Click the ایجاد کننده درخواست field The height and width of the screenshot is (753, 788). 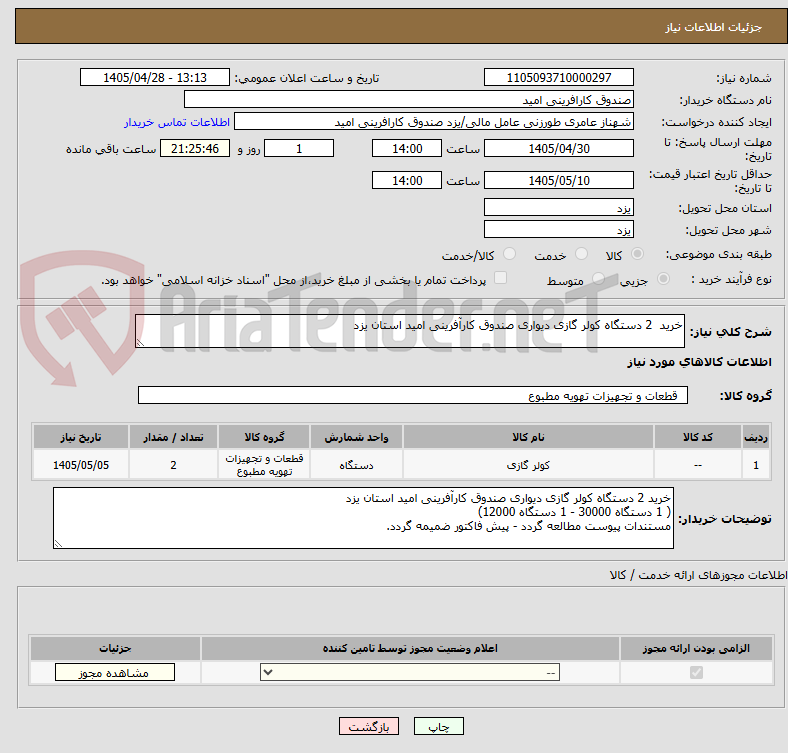coord(434,122)
